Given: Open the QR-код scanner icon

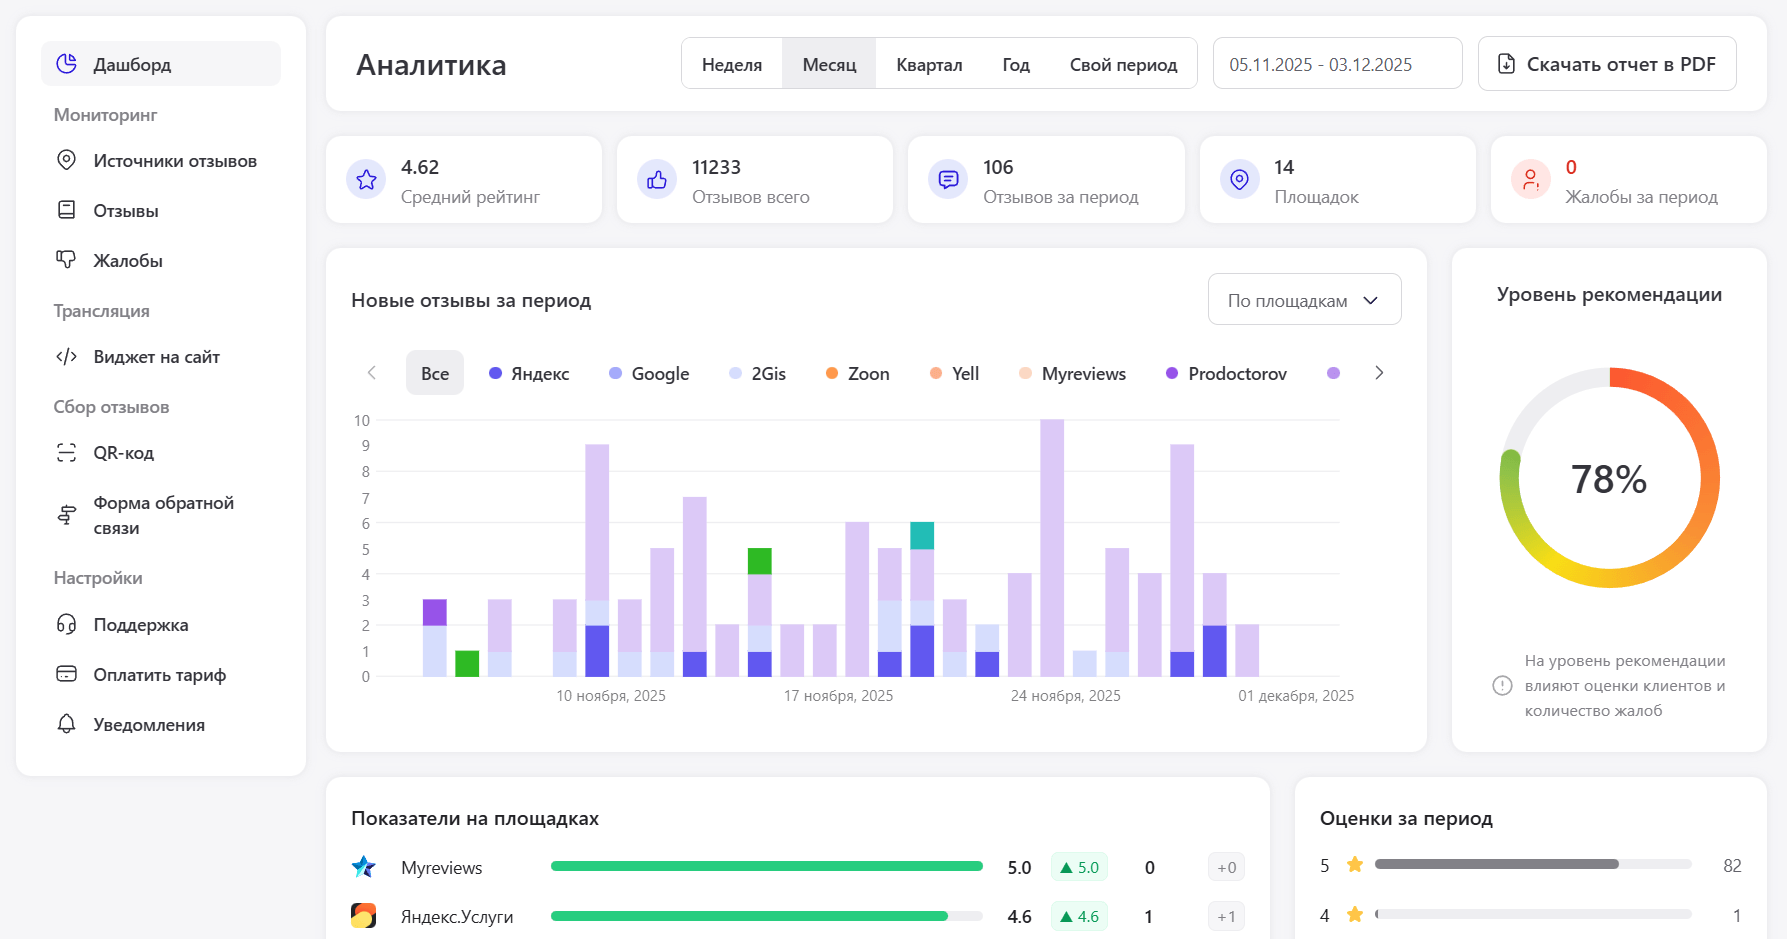Looking at the screenshot, I should click(66, 453).
